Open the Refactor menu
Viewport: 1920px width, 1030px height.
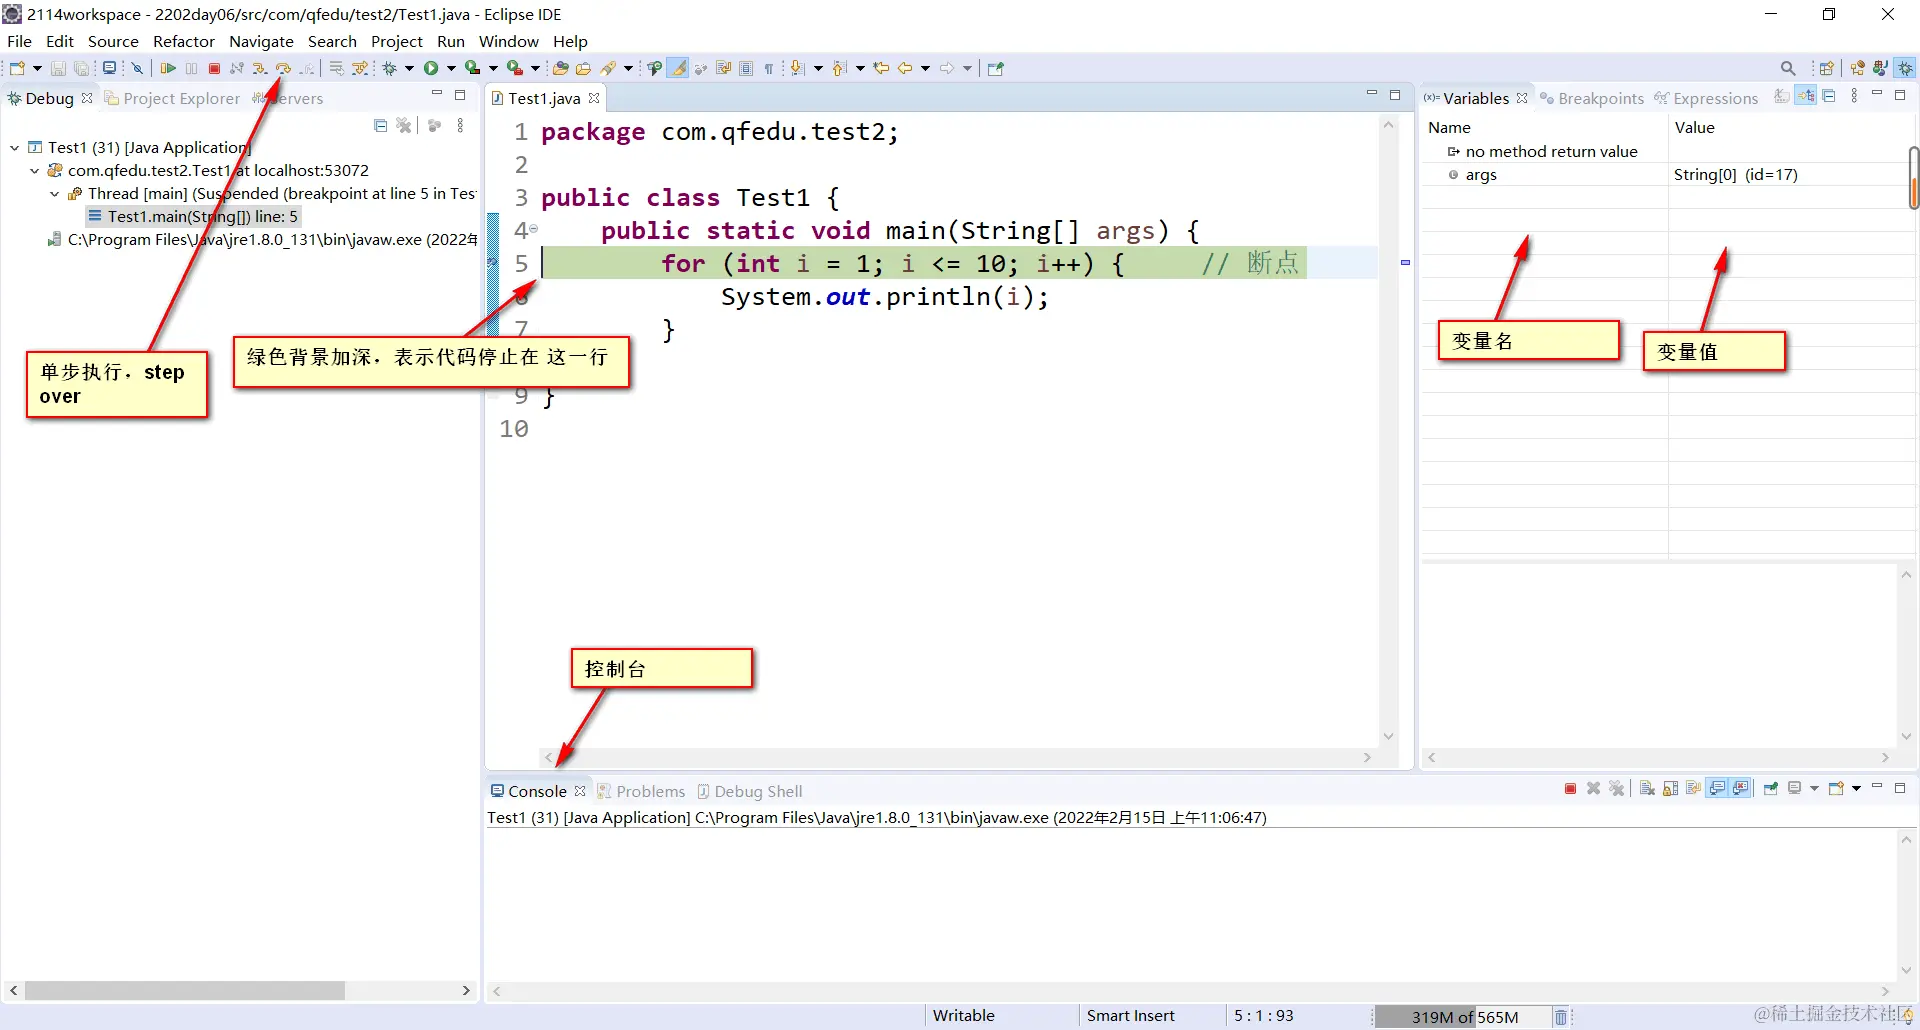(184, 41)
